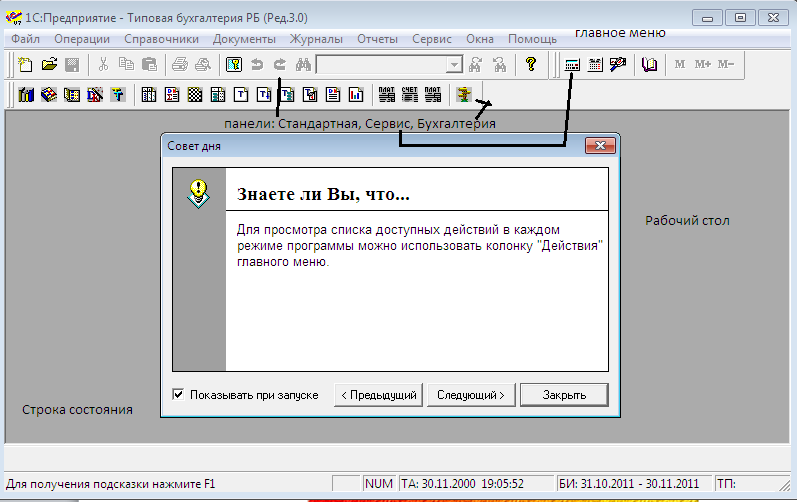Expand the search combo box dropdown arrow
This screenshot has height=502, width=797.
coord(454,65)
